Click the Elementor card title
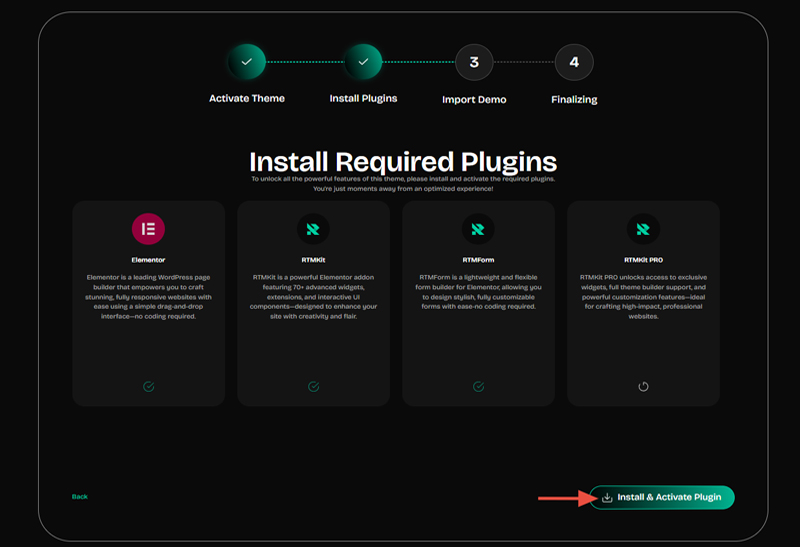This screenshot has width=800, height=547. coord(148,260)
